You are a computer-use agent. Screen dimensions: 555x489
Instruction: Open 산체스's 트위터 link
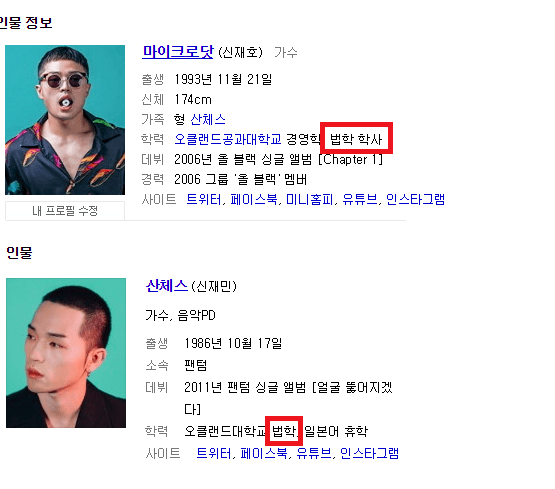[213, 453]
